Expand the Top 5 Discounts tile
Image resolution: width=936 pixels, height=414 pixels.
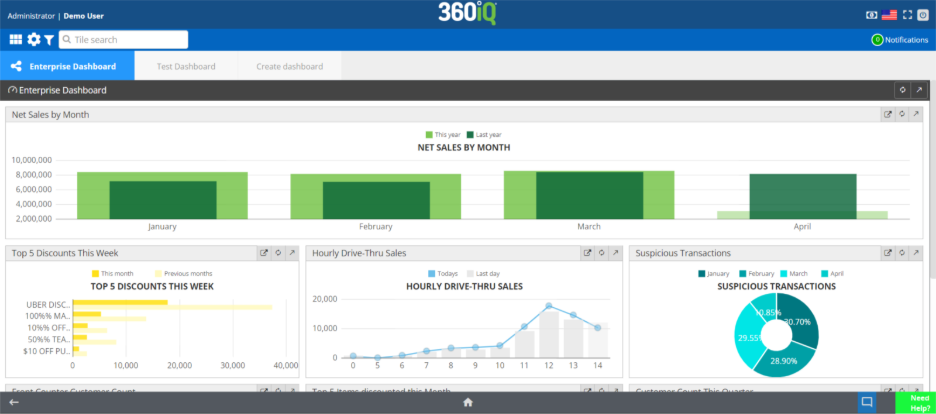(292, 253)
